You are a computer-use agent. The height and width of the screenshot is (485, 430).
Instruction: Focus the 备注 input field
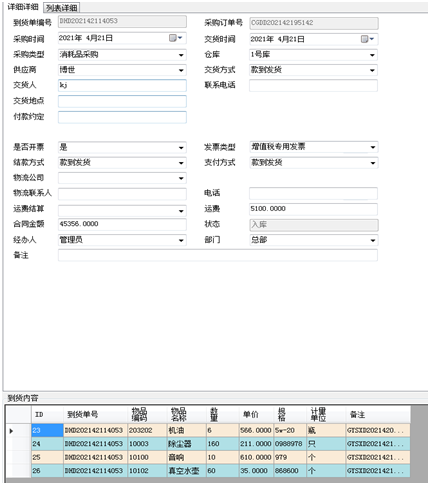click(x=218, y=255)
